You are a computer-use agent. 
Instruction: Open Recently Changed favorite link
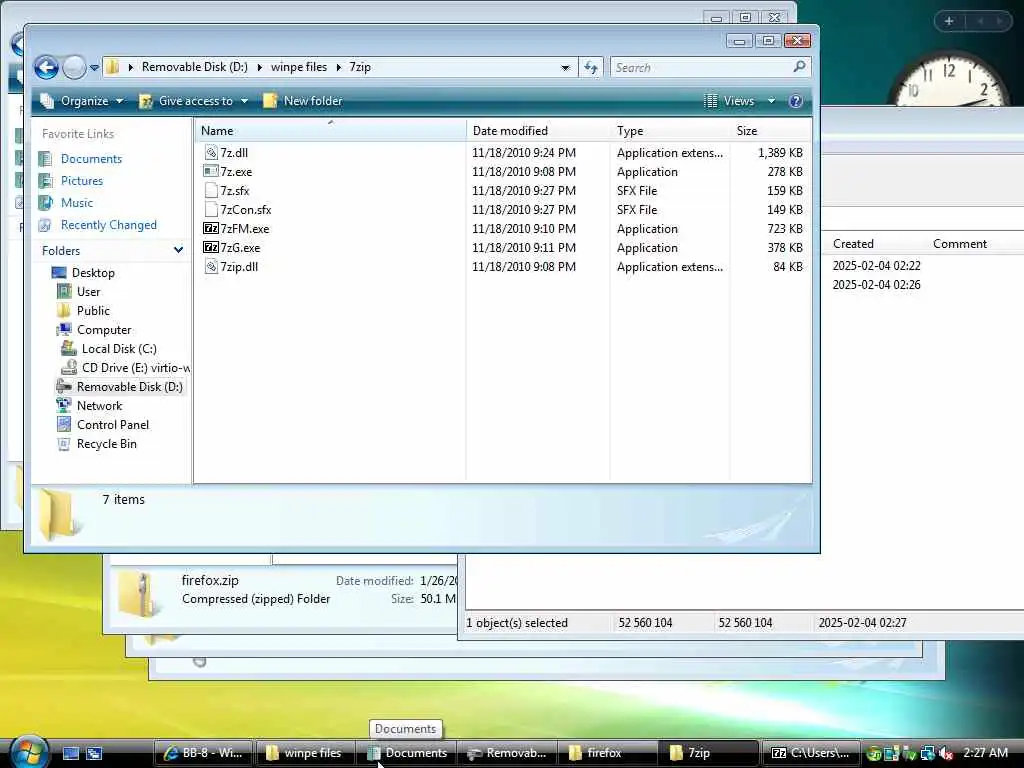click(108, 225)
